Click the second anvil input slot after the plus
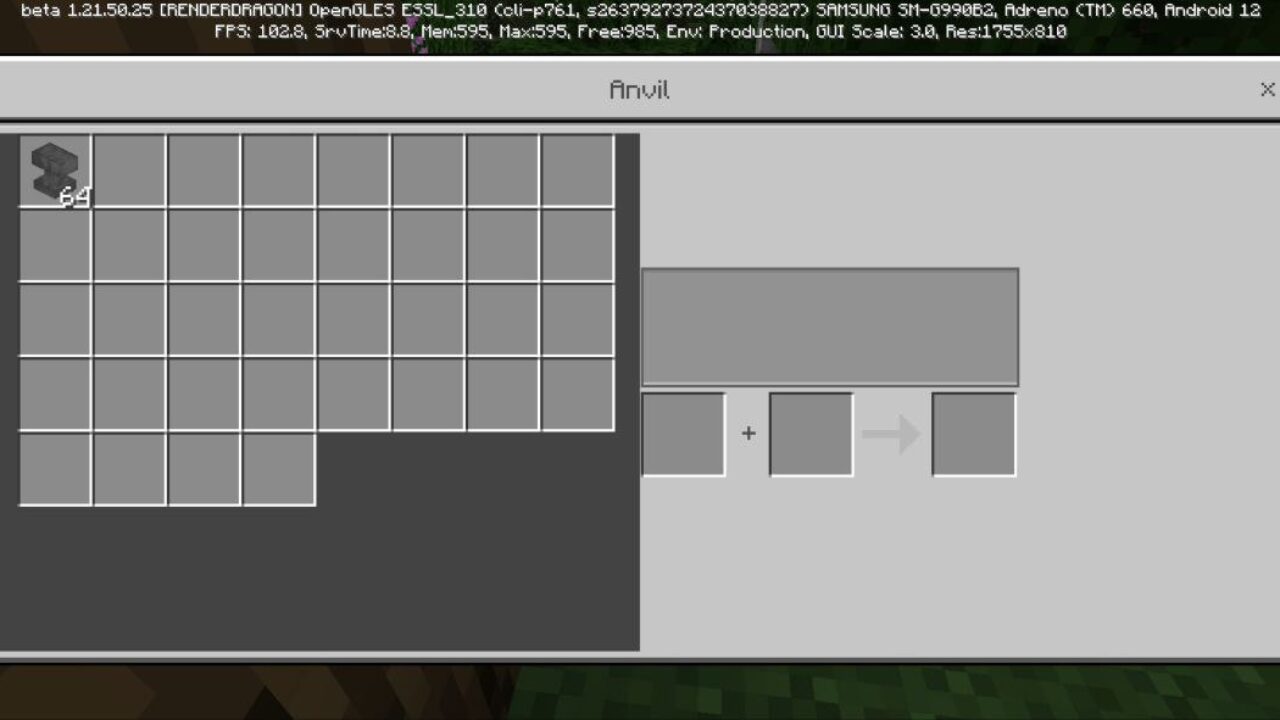Viewport: 1280px width, 720px height. point(811,434)
